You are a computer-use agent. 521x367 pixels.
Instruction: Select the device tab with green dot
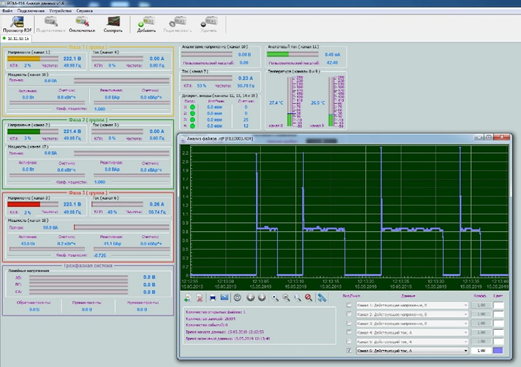[16, 39]
